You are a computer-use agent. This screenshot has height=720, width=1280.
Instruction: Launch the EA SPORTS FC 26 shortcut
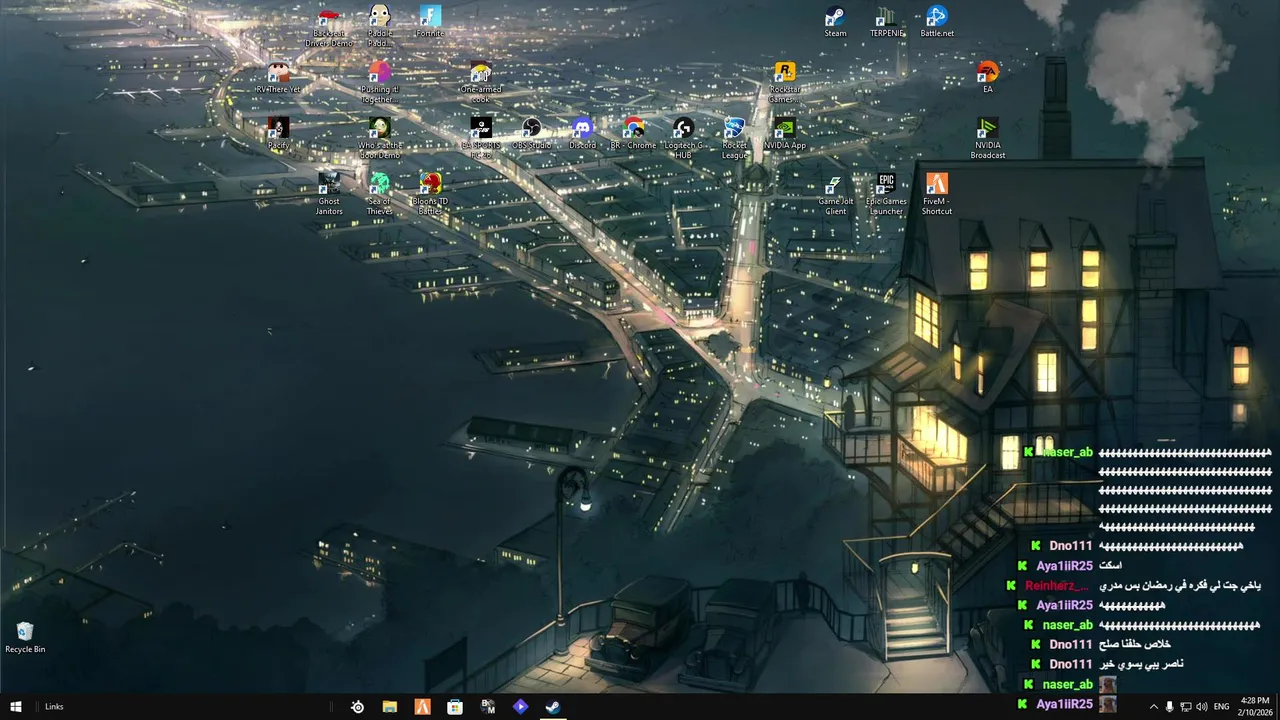481,139
